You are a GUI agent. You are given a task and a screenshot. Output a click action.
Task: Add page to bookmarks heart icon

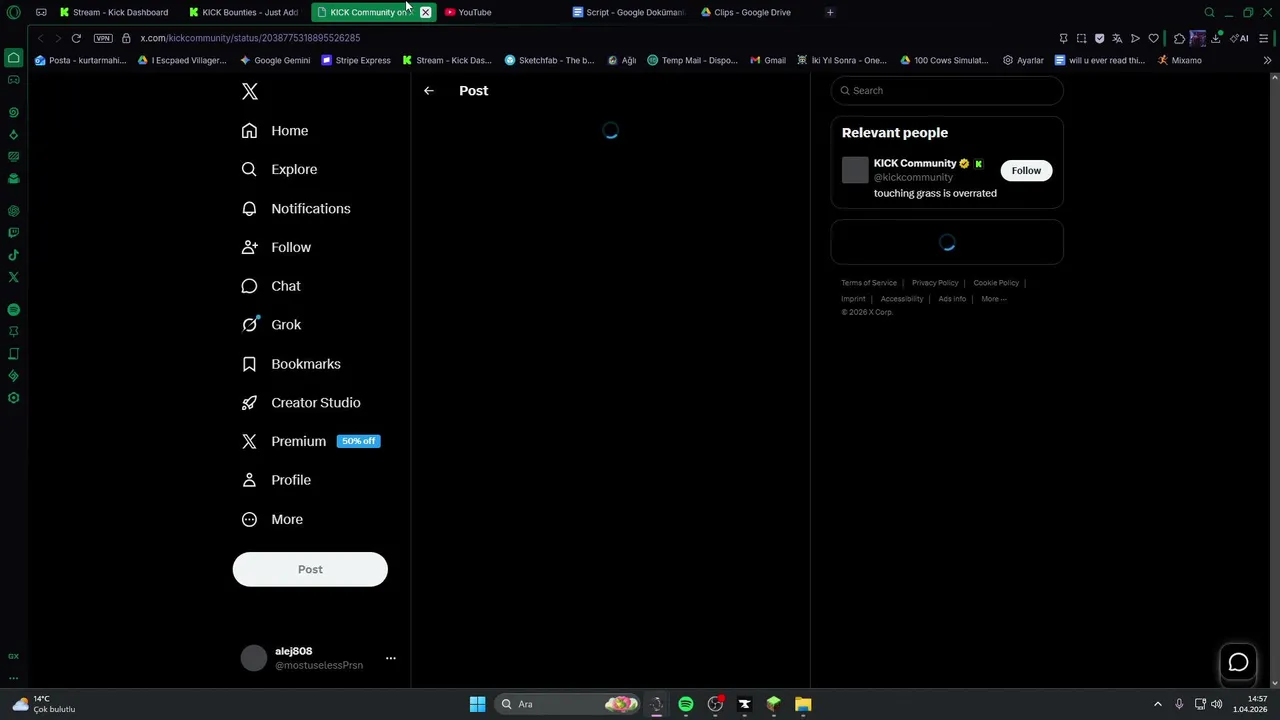click(x=1153, y=38)
